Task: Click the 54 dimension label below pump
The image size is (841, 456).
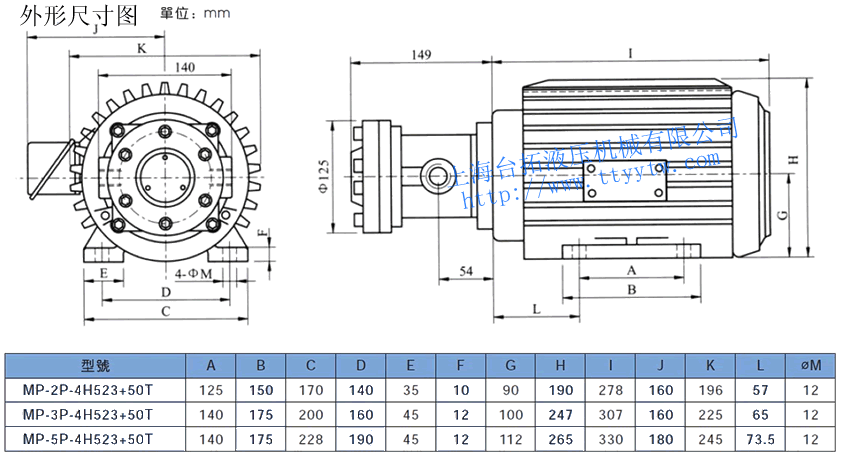Action: [466, 271]
